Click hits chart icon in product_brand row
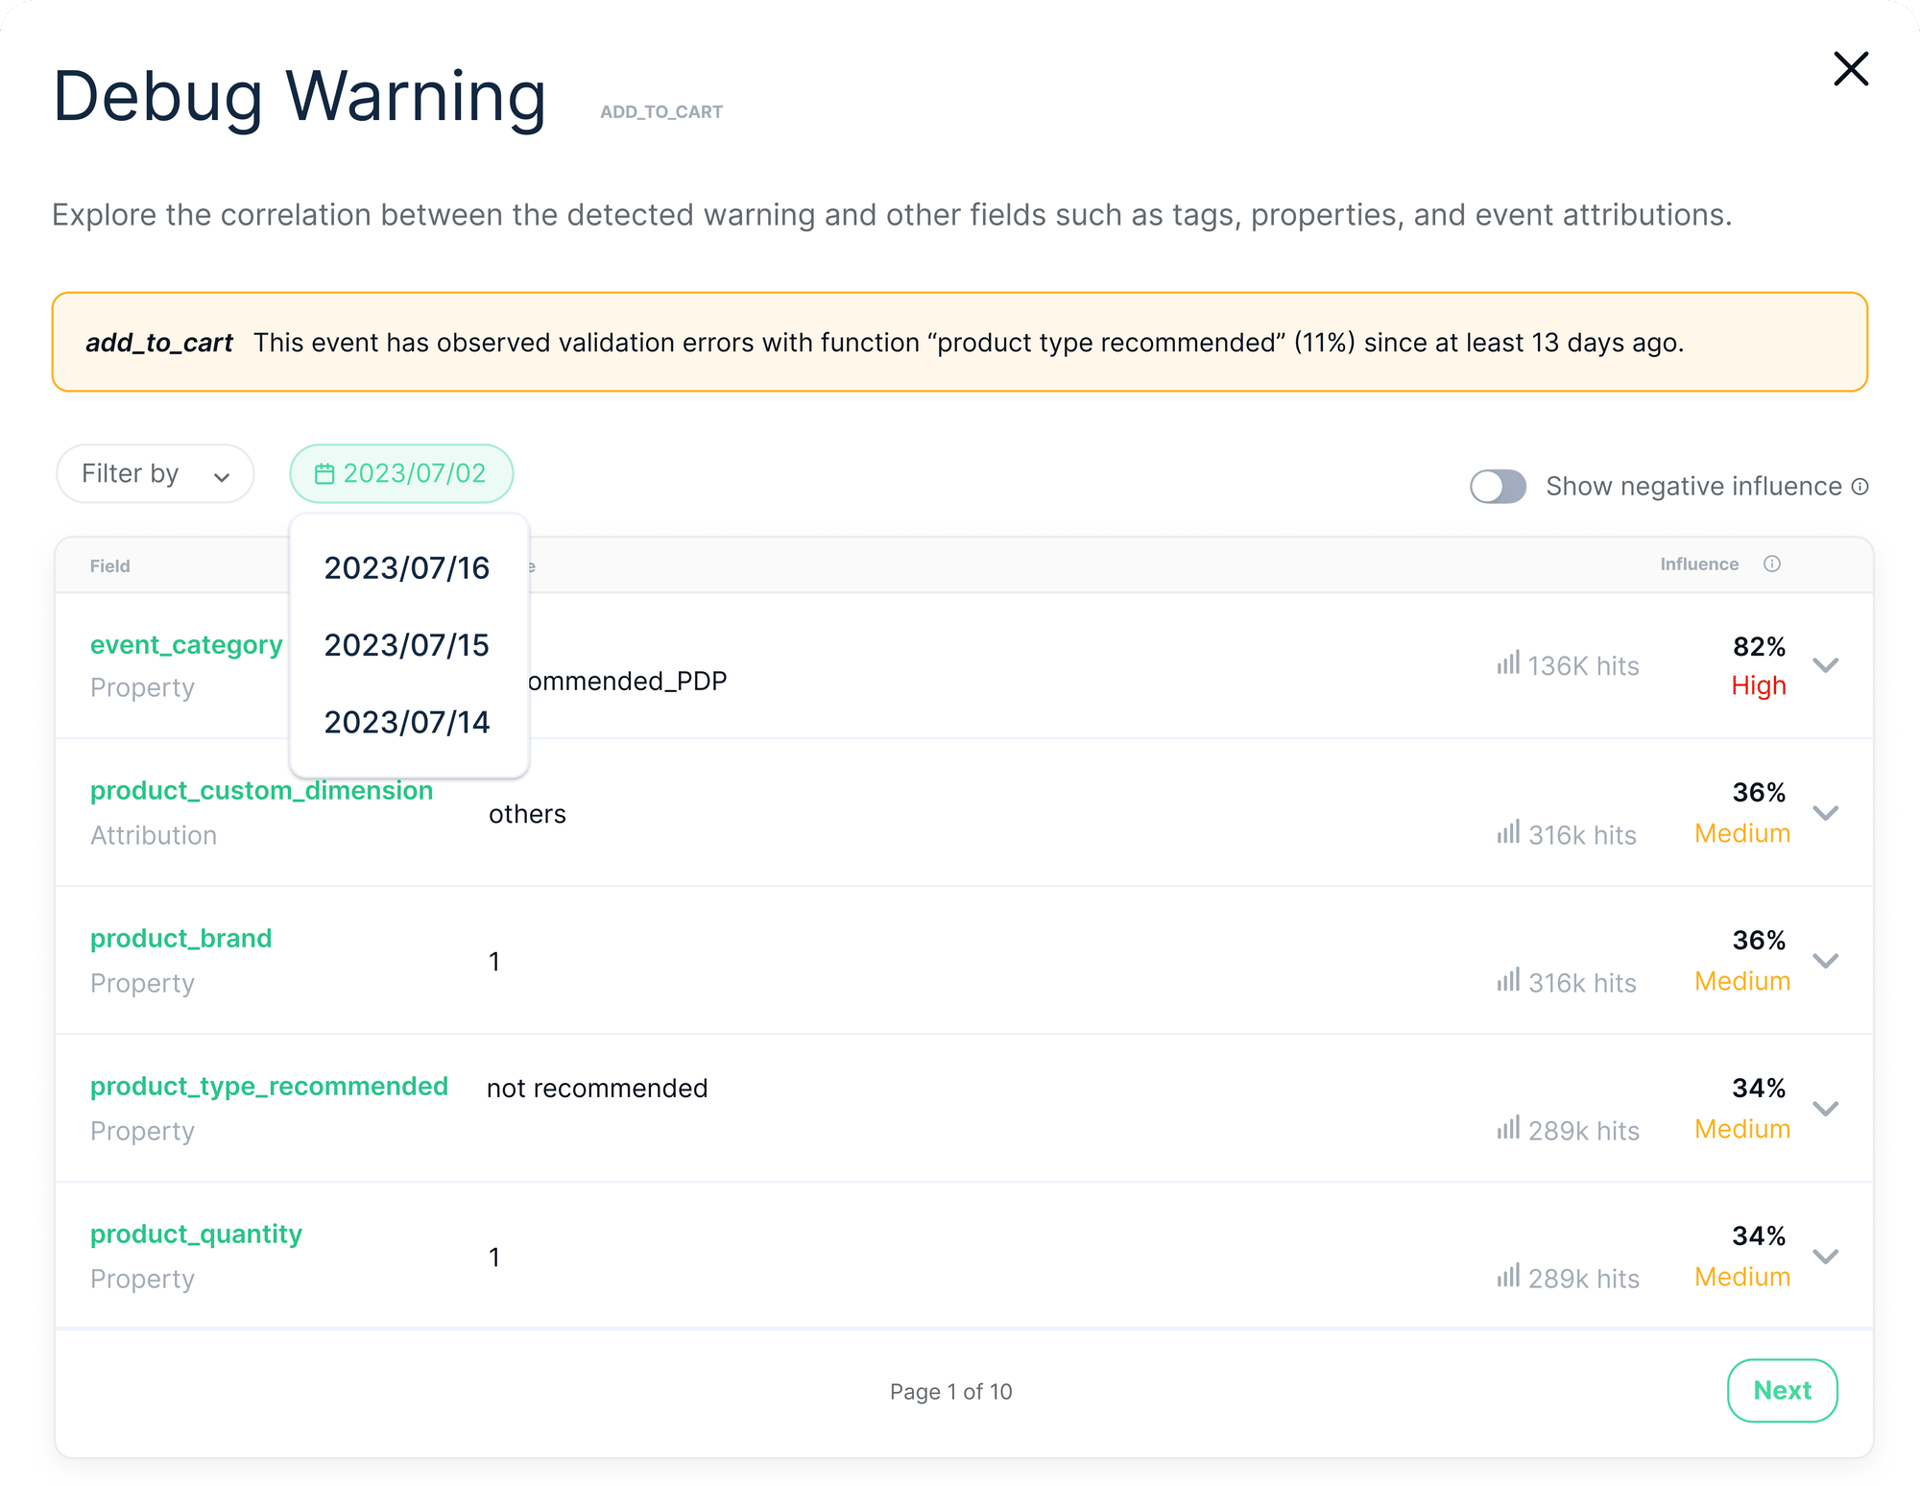This screenshot has width=1920, height=1486. [x=1508, y=980]
